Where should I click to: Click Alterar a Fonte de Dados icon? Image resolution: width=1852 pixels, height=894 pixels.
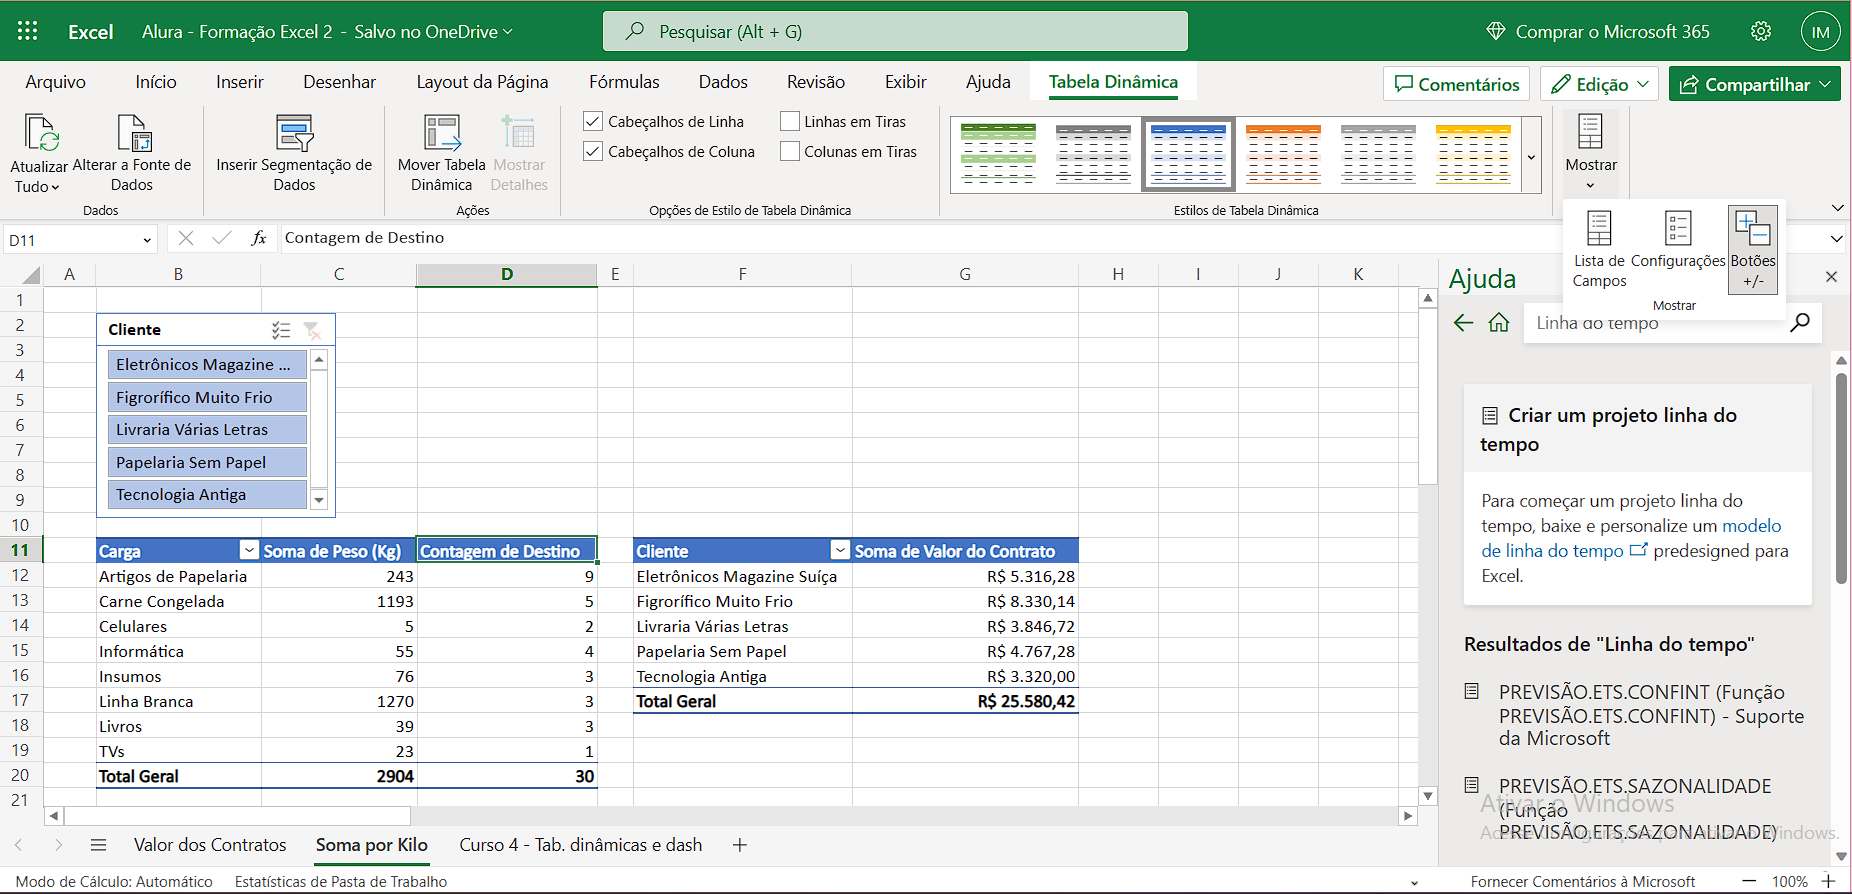(134, 133)
